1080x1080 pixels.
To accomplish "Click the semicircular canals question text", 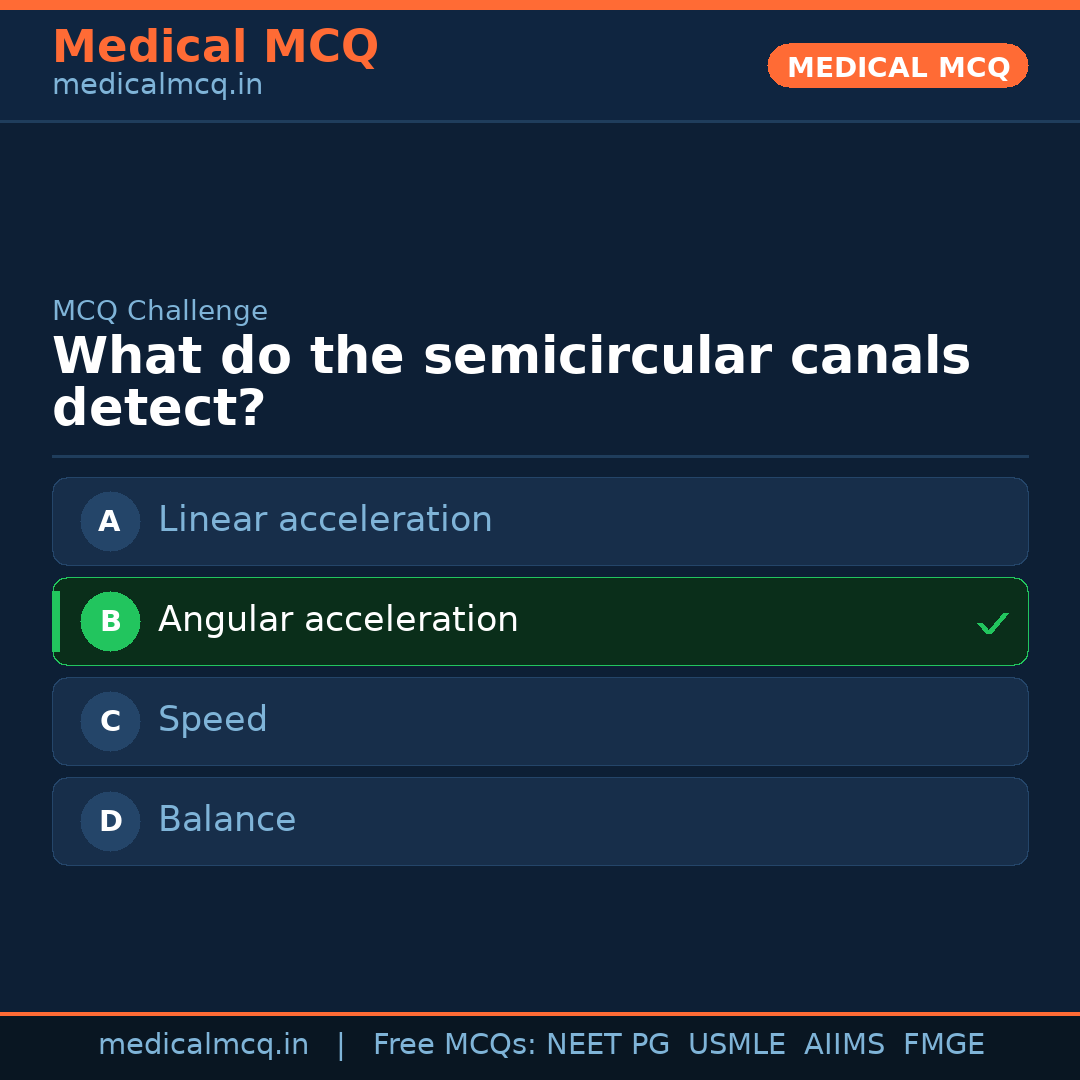I will point(511,382).
